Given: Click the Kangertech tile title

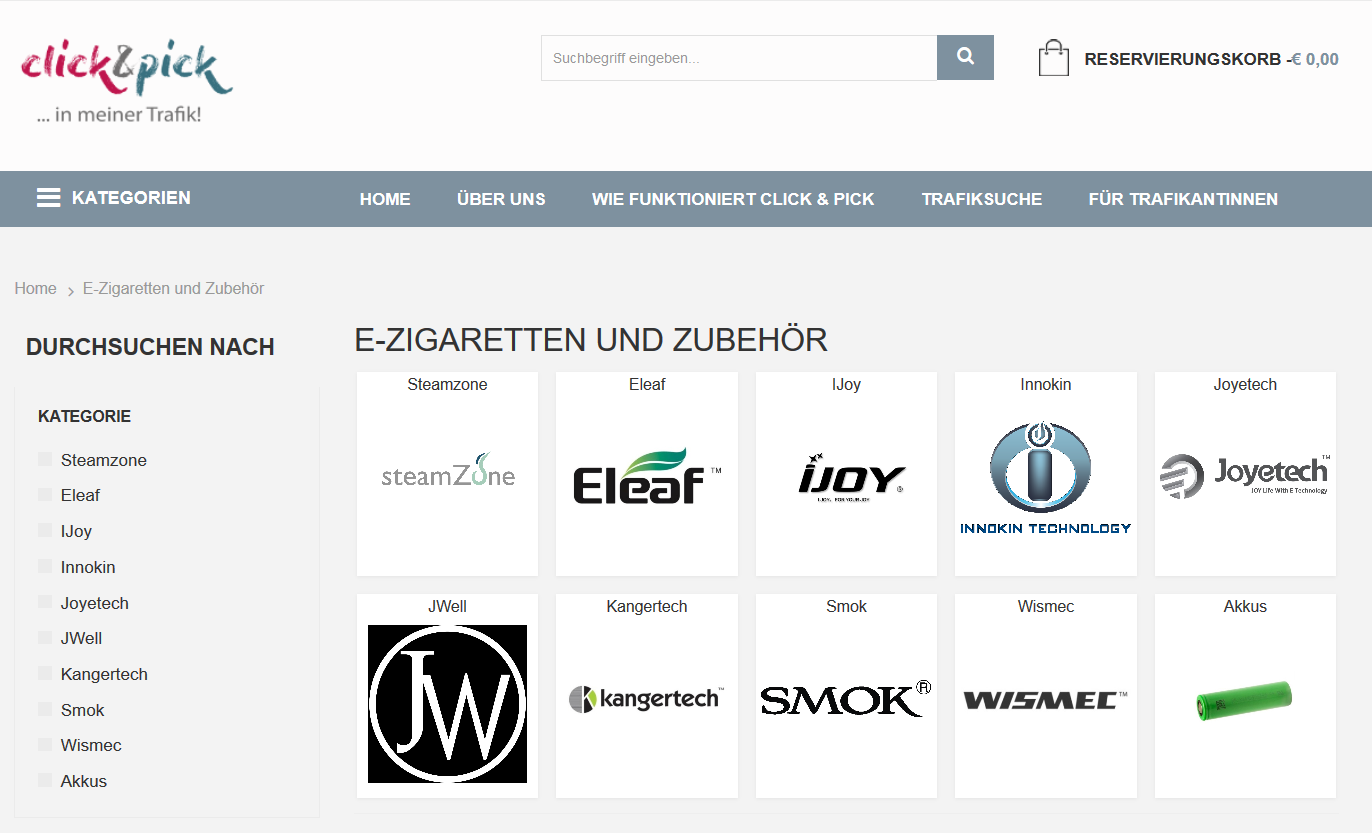Looking at the screenshot, I should (647, 606).
